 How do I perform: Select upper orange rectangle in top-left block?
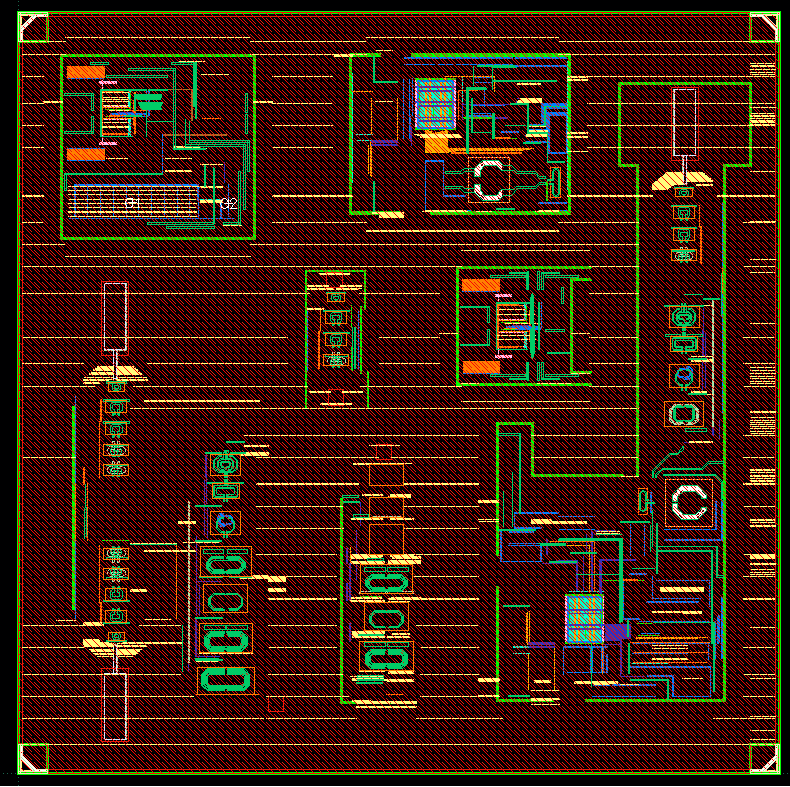tap(86, 72)
